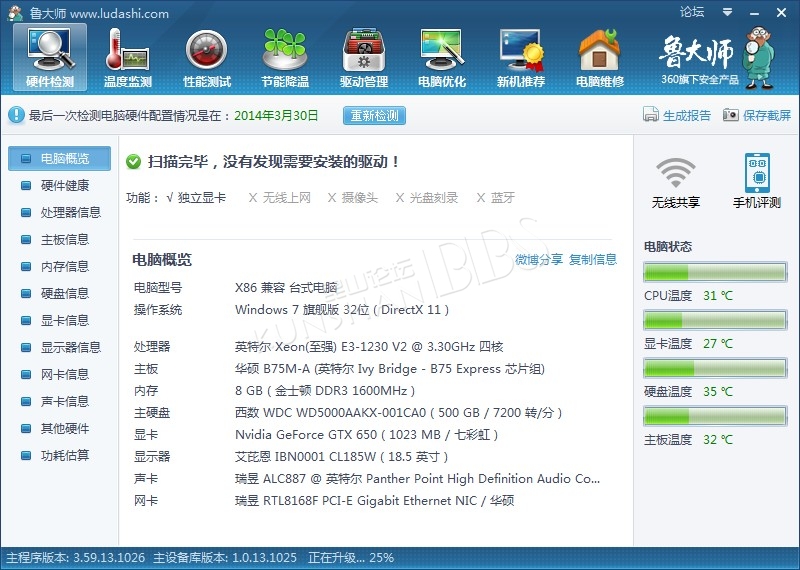
Task: Click 保存截屏 save screenshot
Action: [767, 115]
